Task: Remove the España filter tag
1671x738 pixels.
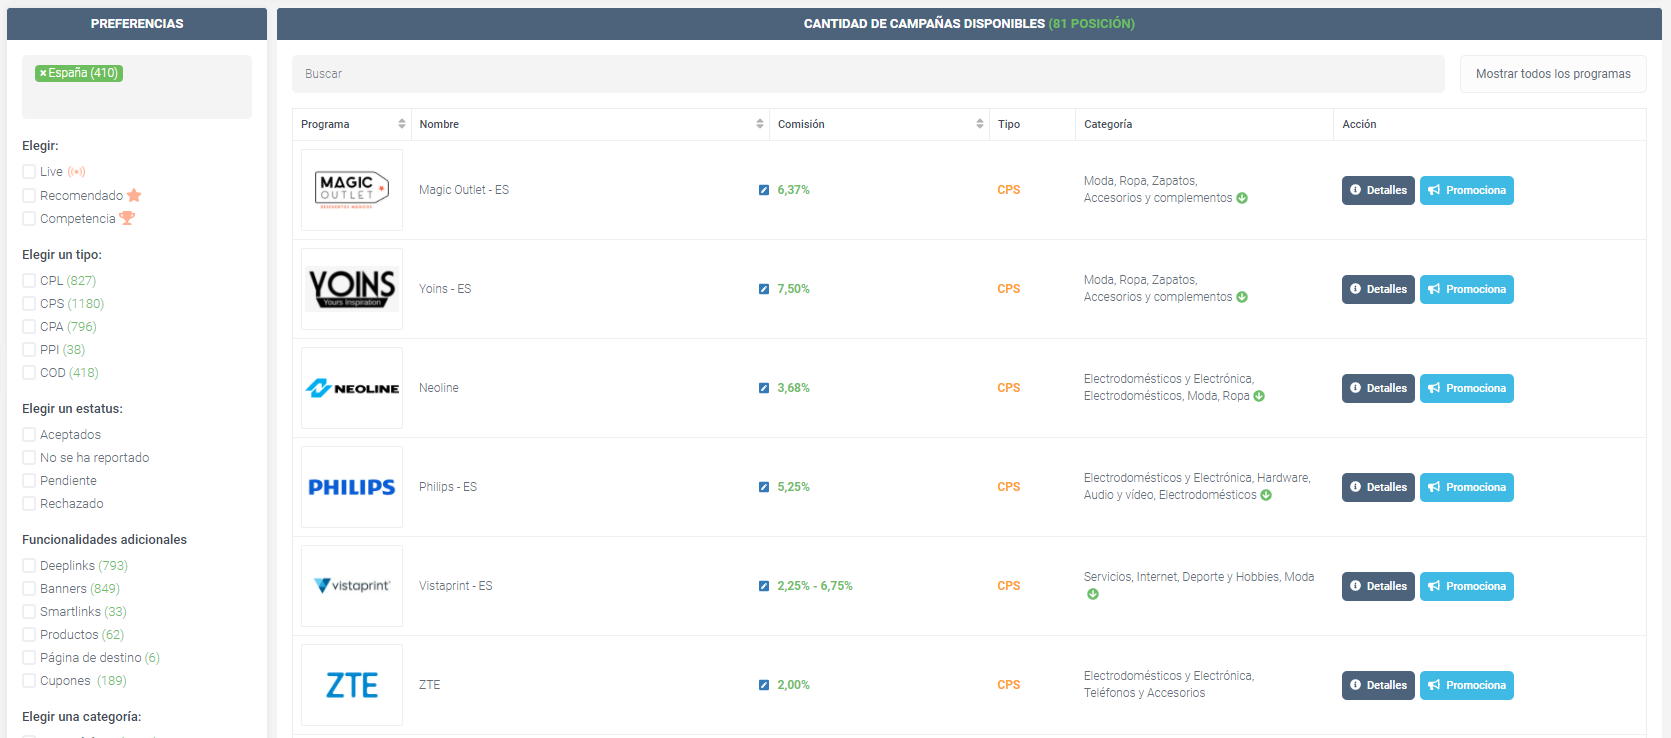Action: (x=43, y=73)
